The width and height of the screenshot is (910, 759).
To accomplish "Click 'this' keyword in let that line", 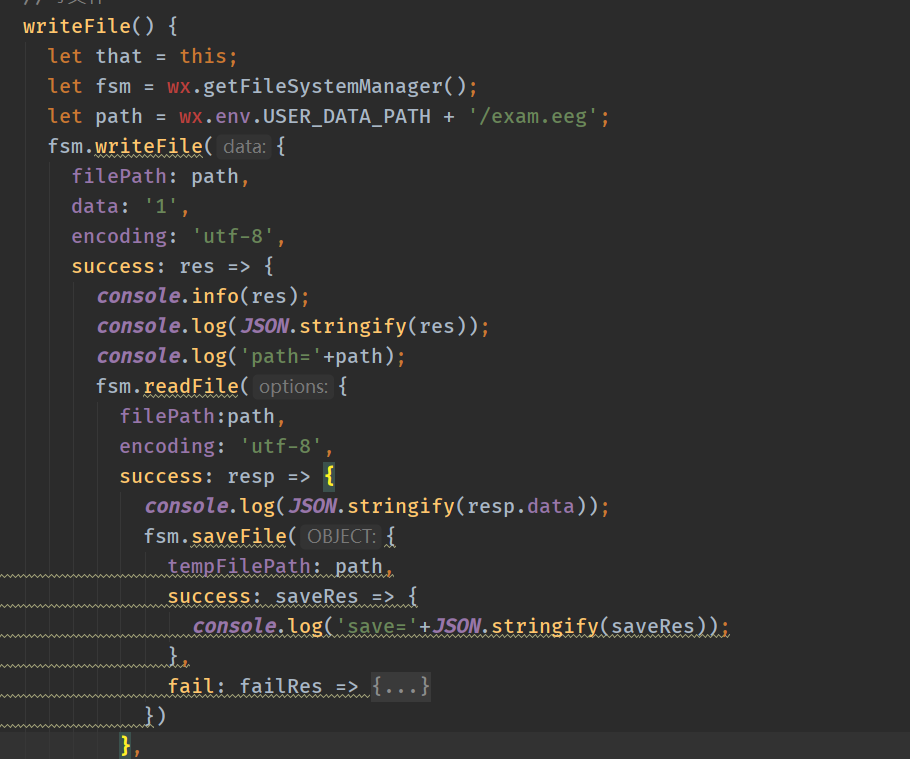I will pyautogui.click(x=203, y=56).
